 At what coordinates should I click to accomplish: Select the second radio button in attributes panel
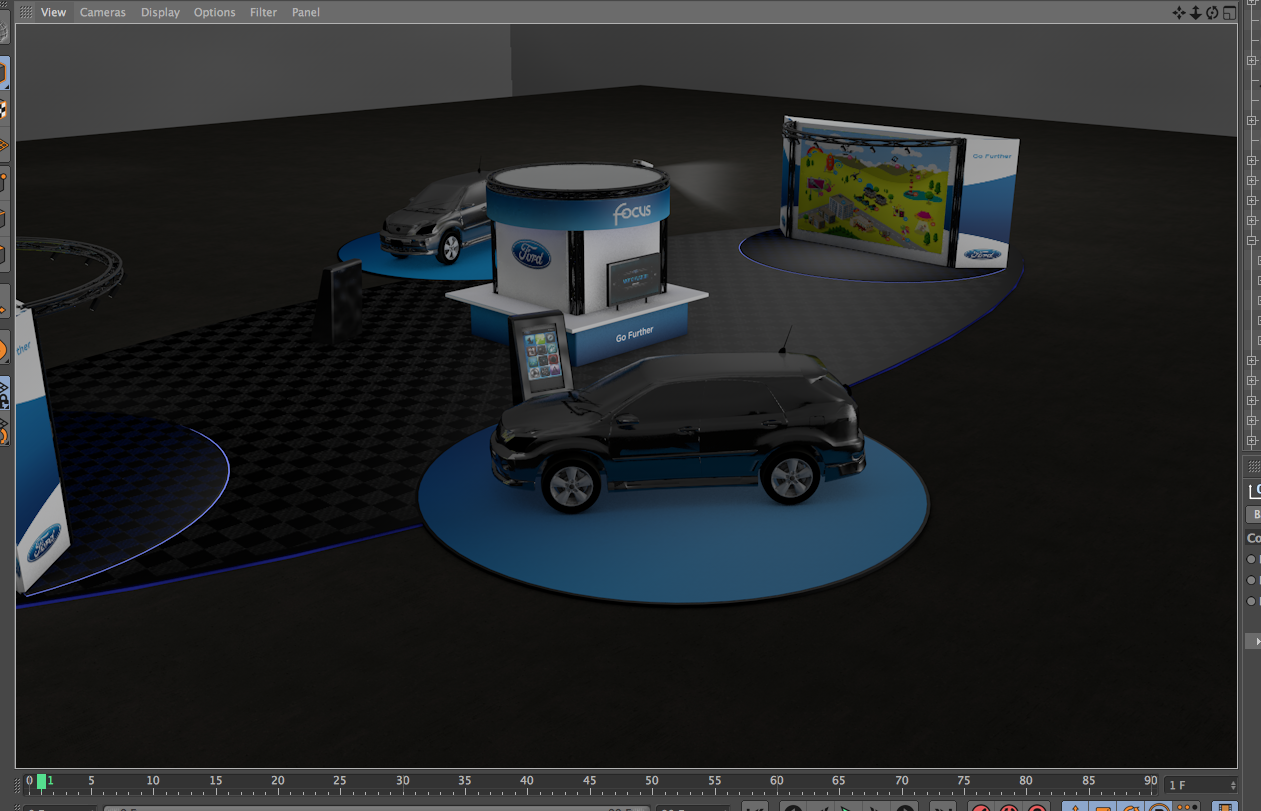(1251, 580)
